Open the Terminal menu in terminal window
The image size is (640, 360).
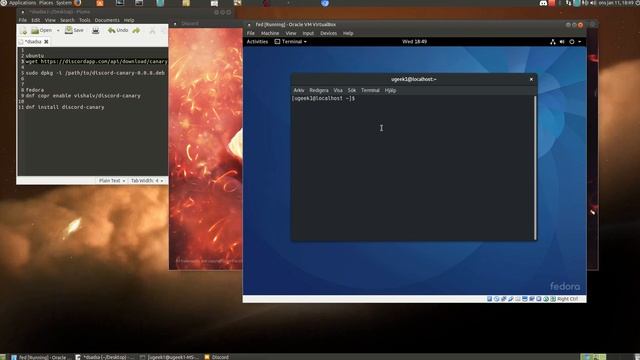[x=370, y=91]
